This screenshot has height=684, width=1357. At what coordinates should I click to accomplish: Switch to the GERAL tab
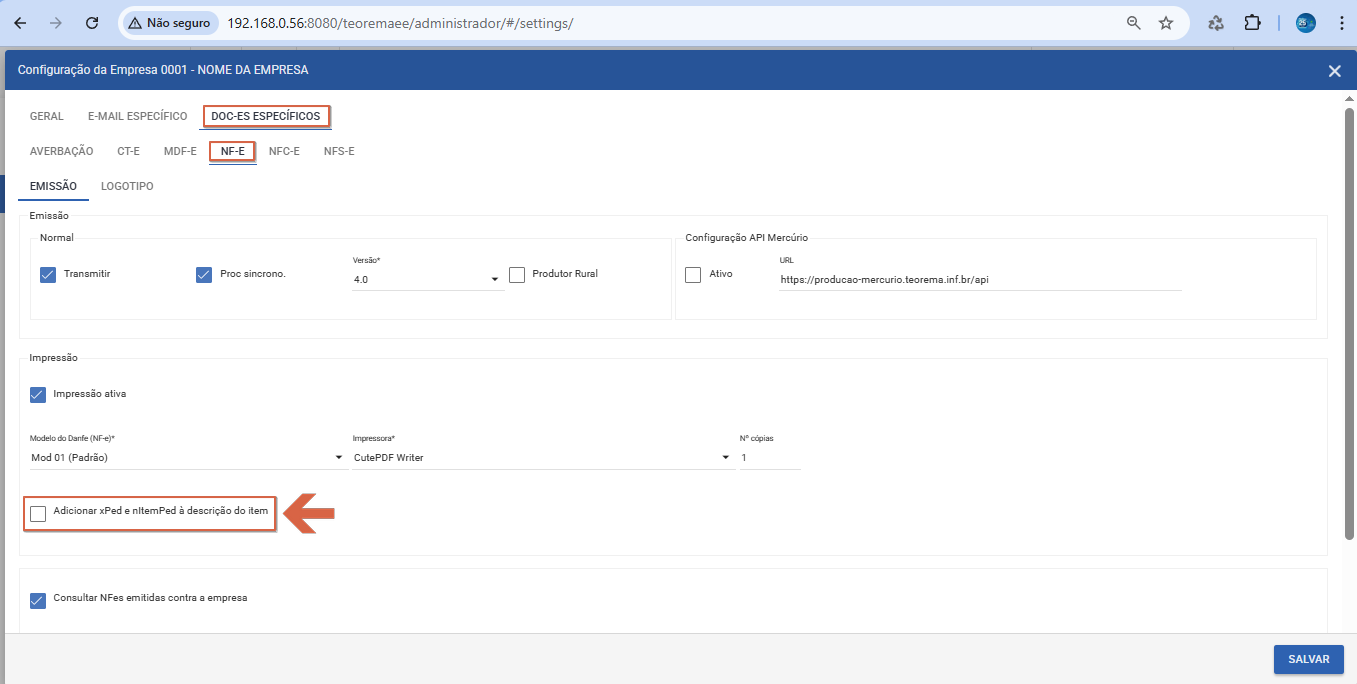pos(47,116)
